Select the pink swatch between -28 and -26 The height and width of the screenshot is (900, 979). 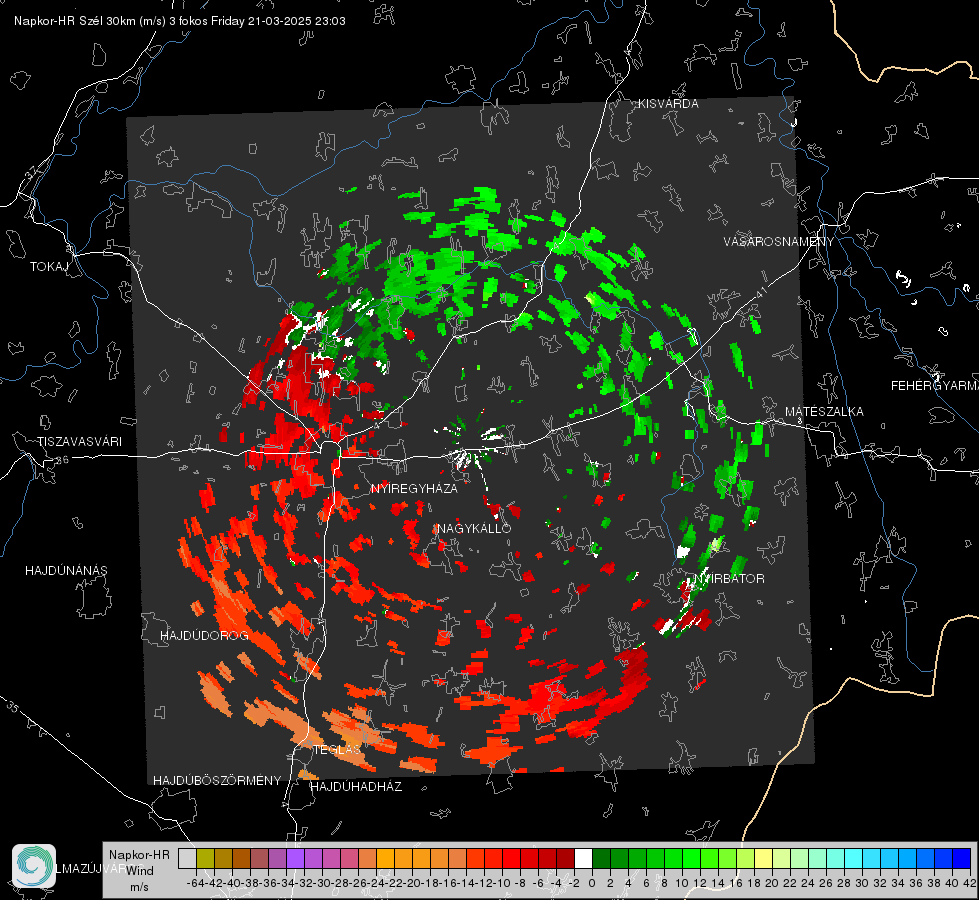pyautogui.click(x=349, y=859)
